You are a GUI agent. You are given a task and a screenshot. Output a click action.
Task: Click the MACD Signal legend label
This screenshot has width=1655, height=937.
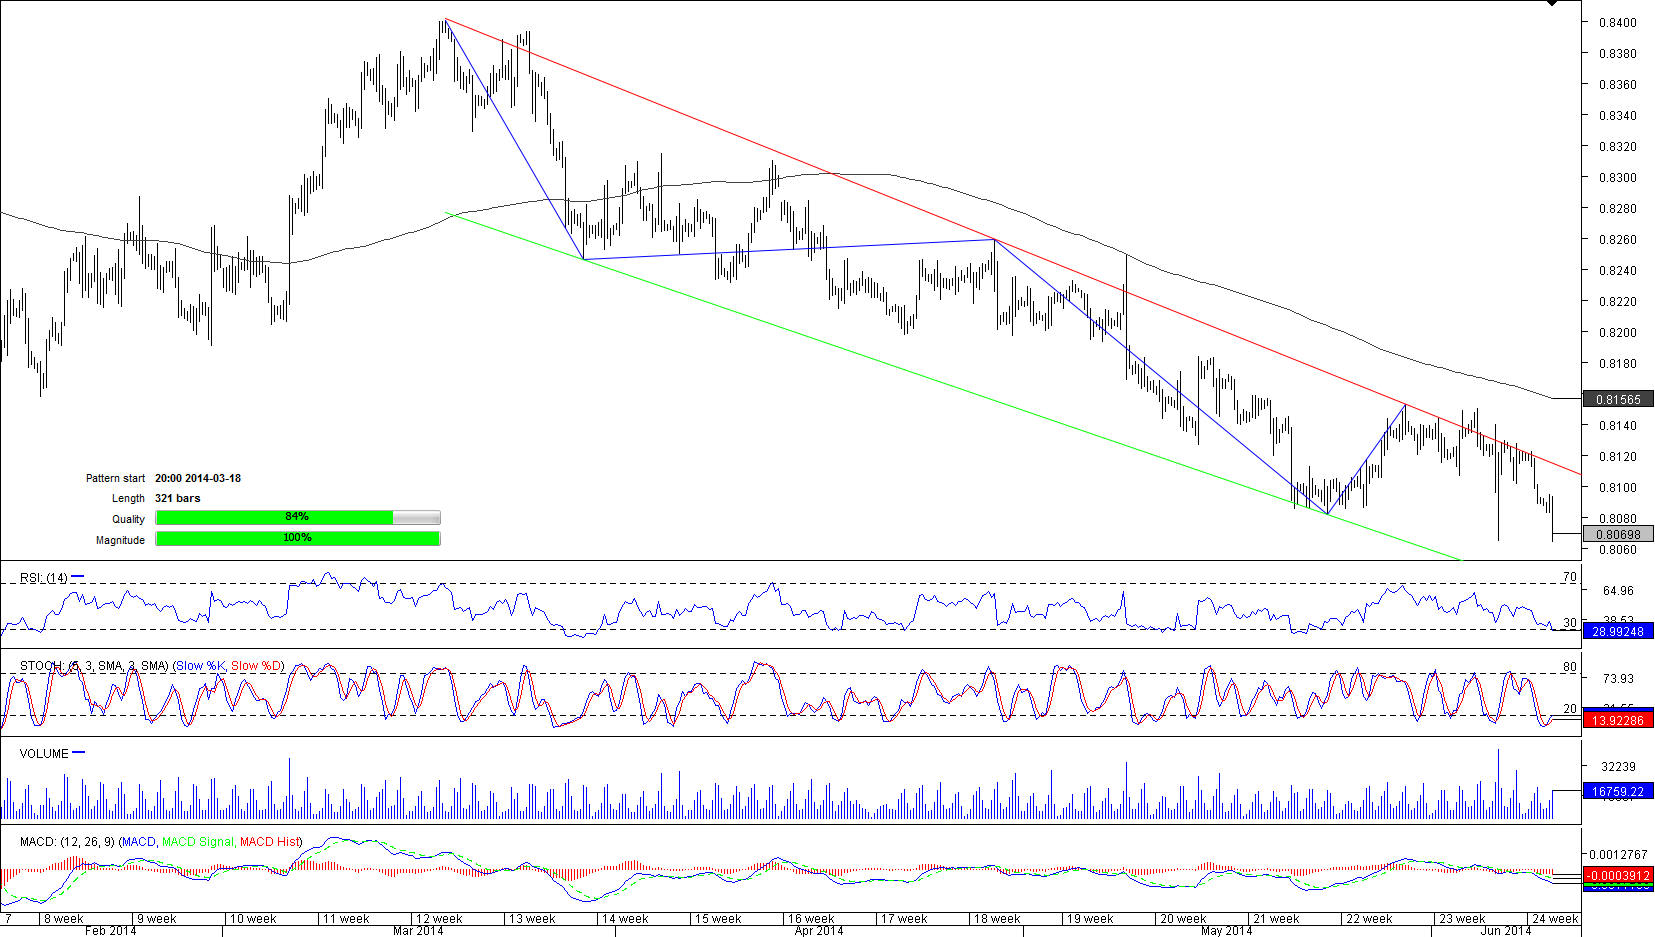(x=197, y=842)
